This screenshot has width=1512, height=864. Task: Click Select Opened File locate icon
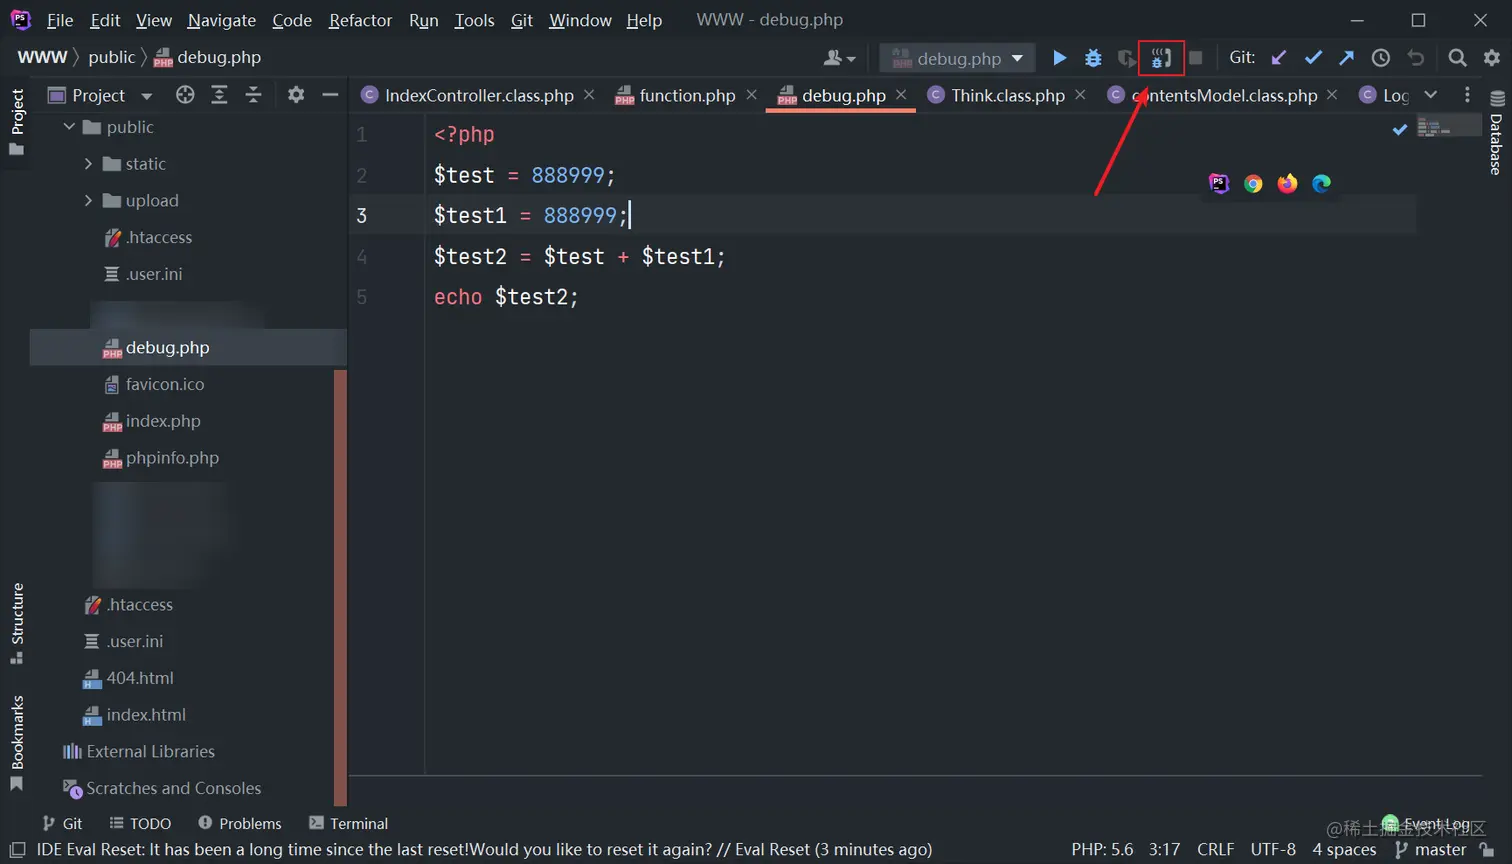tap(185, 95)
